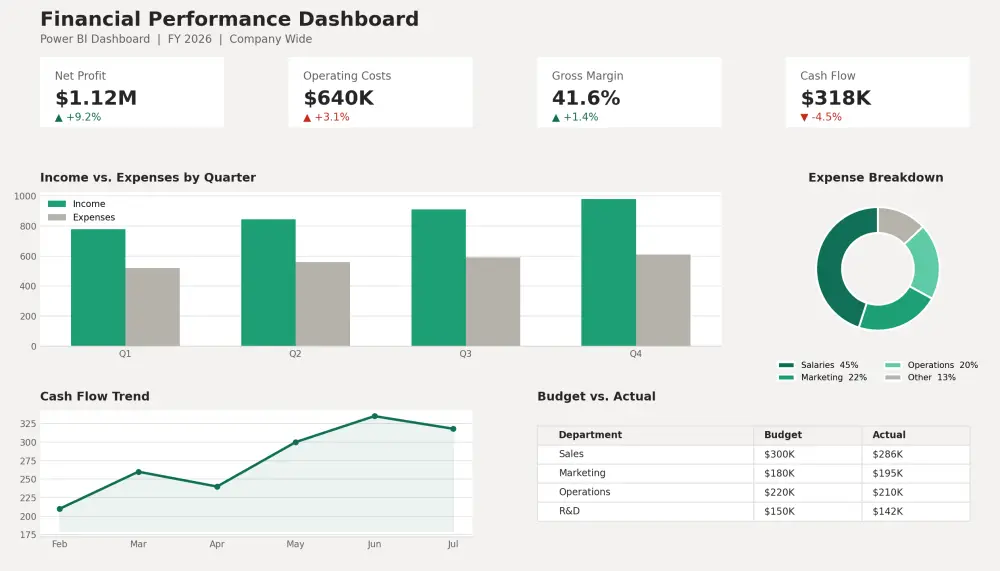Click the $300K Sales budget cell

point(808,454)
